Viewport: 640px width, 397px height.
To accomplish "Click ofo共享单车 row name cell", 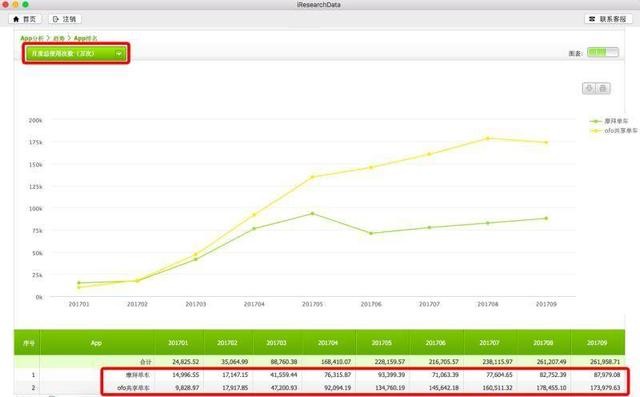I will click(x=133, y=388).
